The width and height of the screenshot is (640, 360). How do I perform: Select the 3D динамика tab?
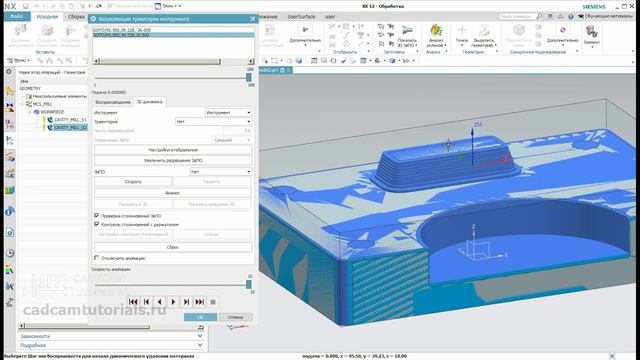[149, 102]
